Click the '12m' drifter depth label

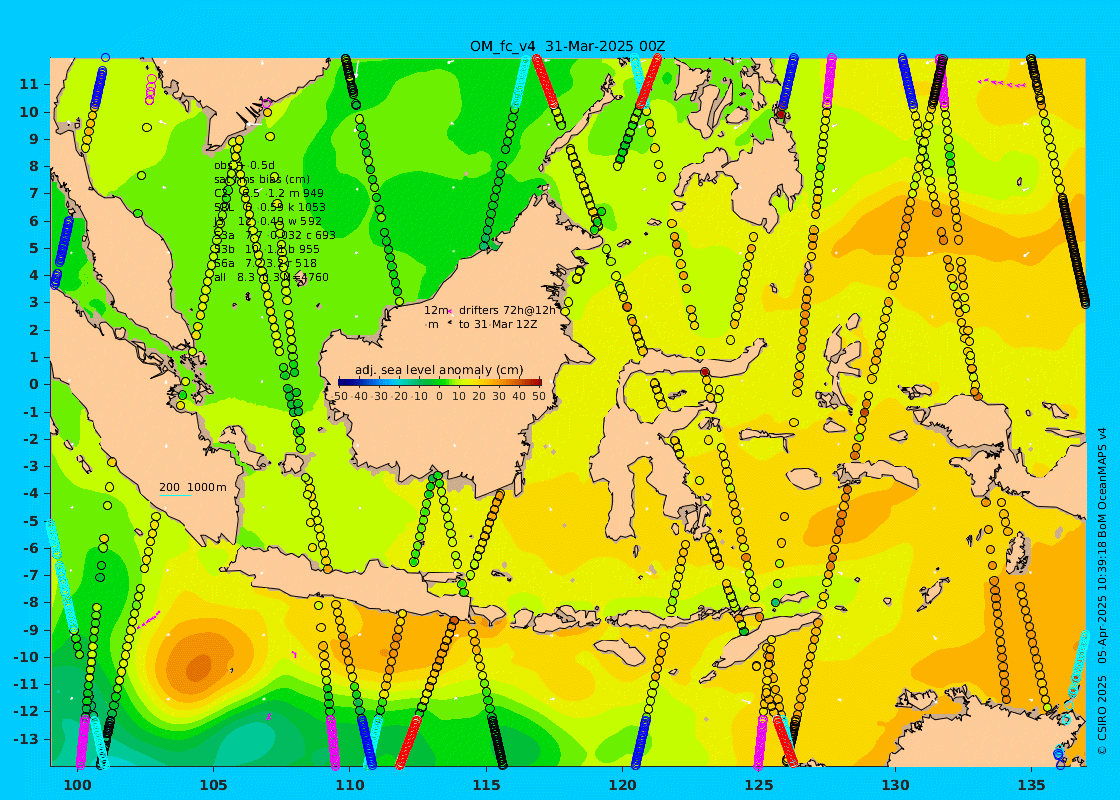pos(436,310)
